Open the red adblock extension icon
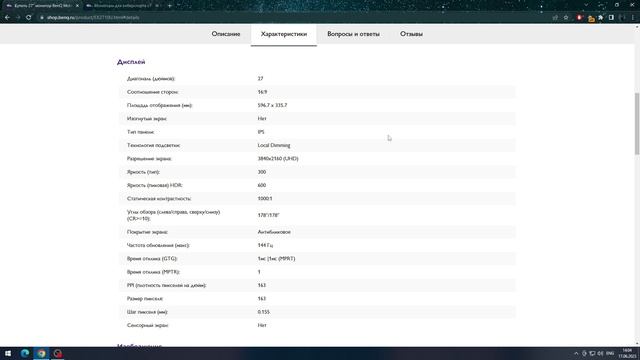This screenshot has width=640, height=360. [x=580, y=18]
